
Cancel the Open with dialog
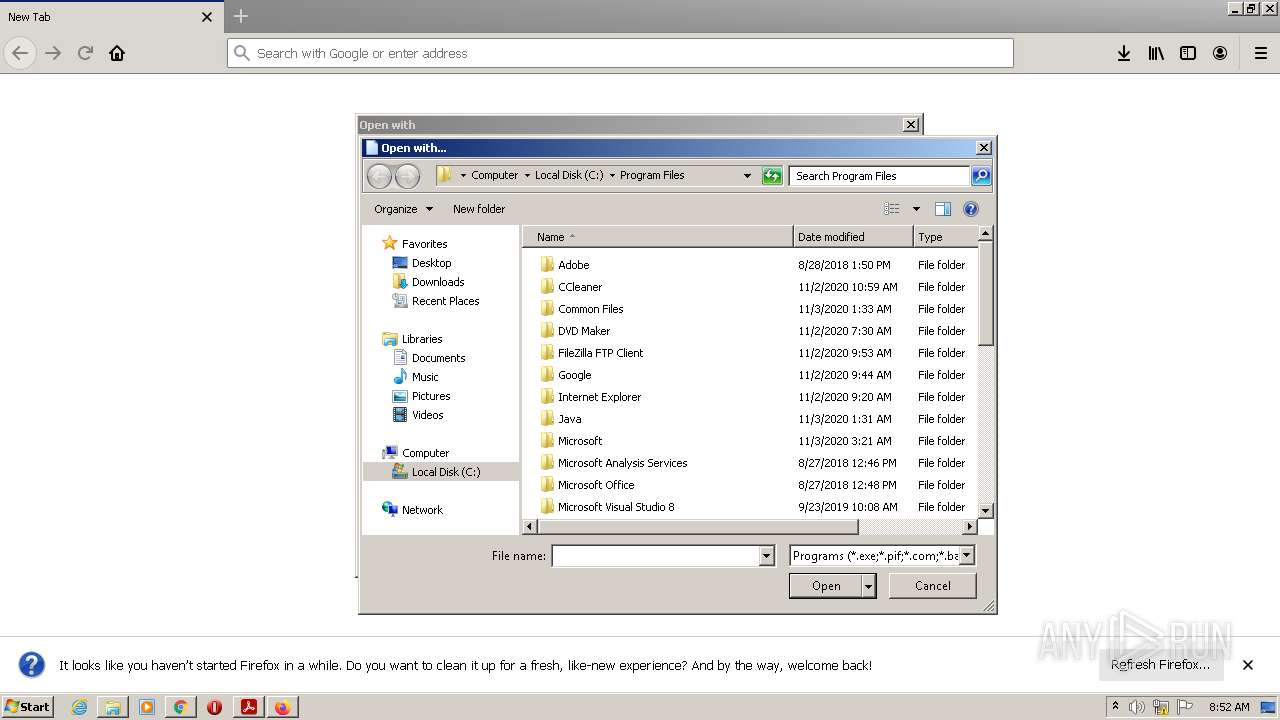(933, 586)
